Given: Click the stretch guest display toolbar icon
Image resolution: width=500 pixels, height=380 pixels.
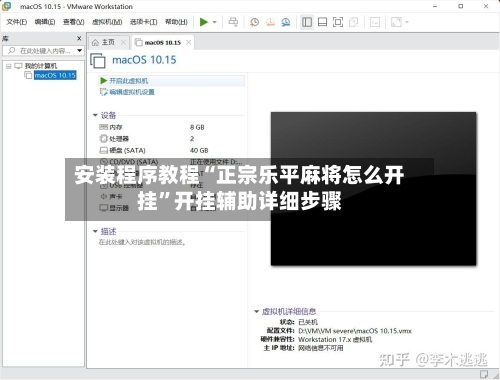Looking at the screenshot, I should 396,22.
